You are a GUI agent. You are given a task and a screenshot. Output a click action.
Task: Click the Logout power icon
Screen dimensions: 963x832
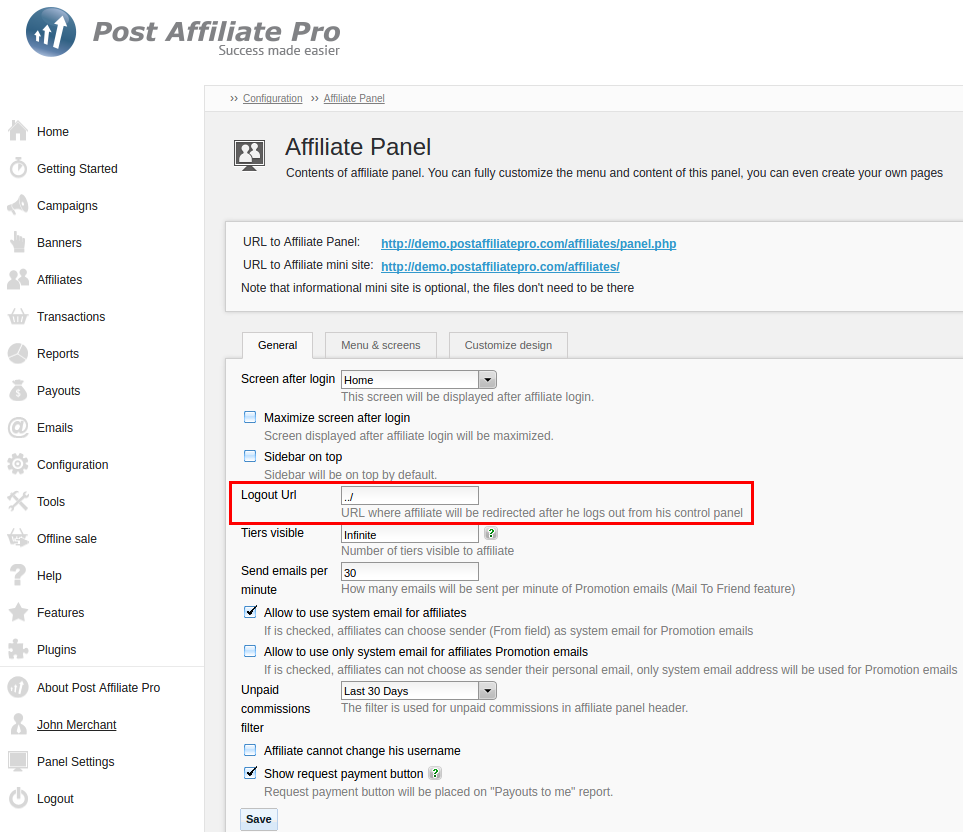tap(18, 799)
